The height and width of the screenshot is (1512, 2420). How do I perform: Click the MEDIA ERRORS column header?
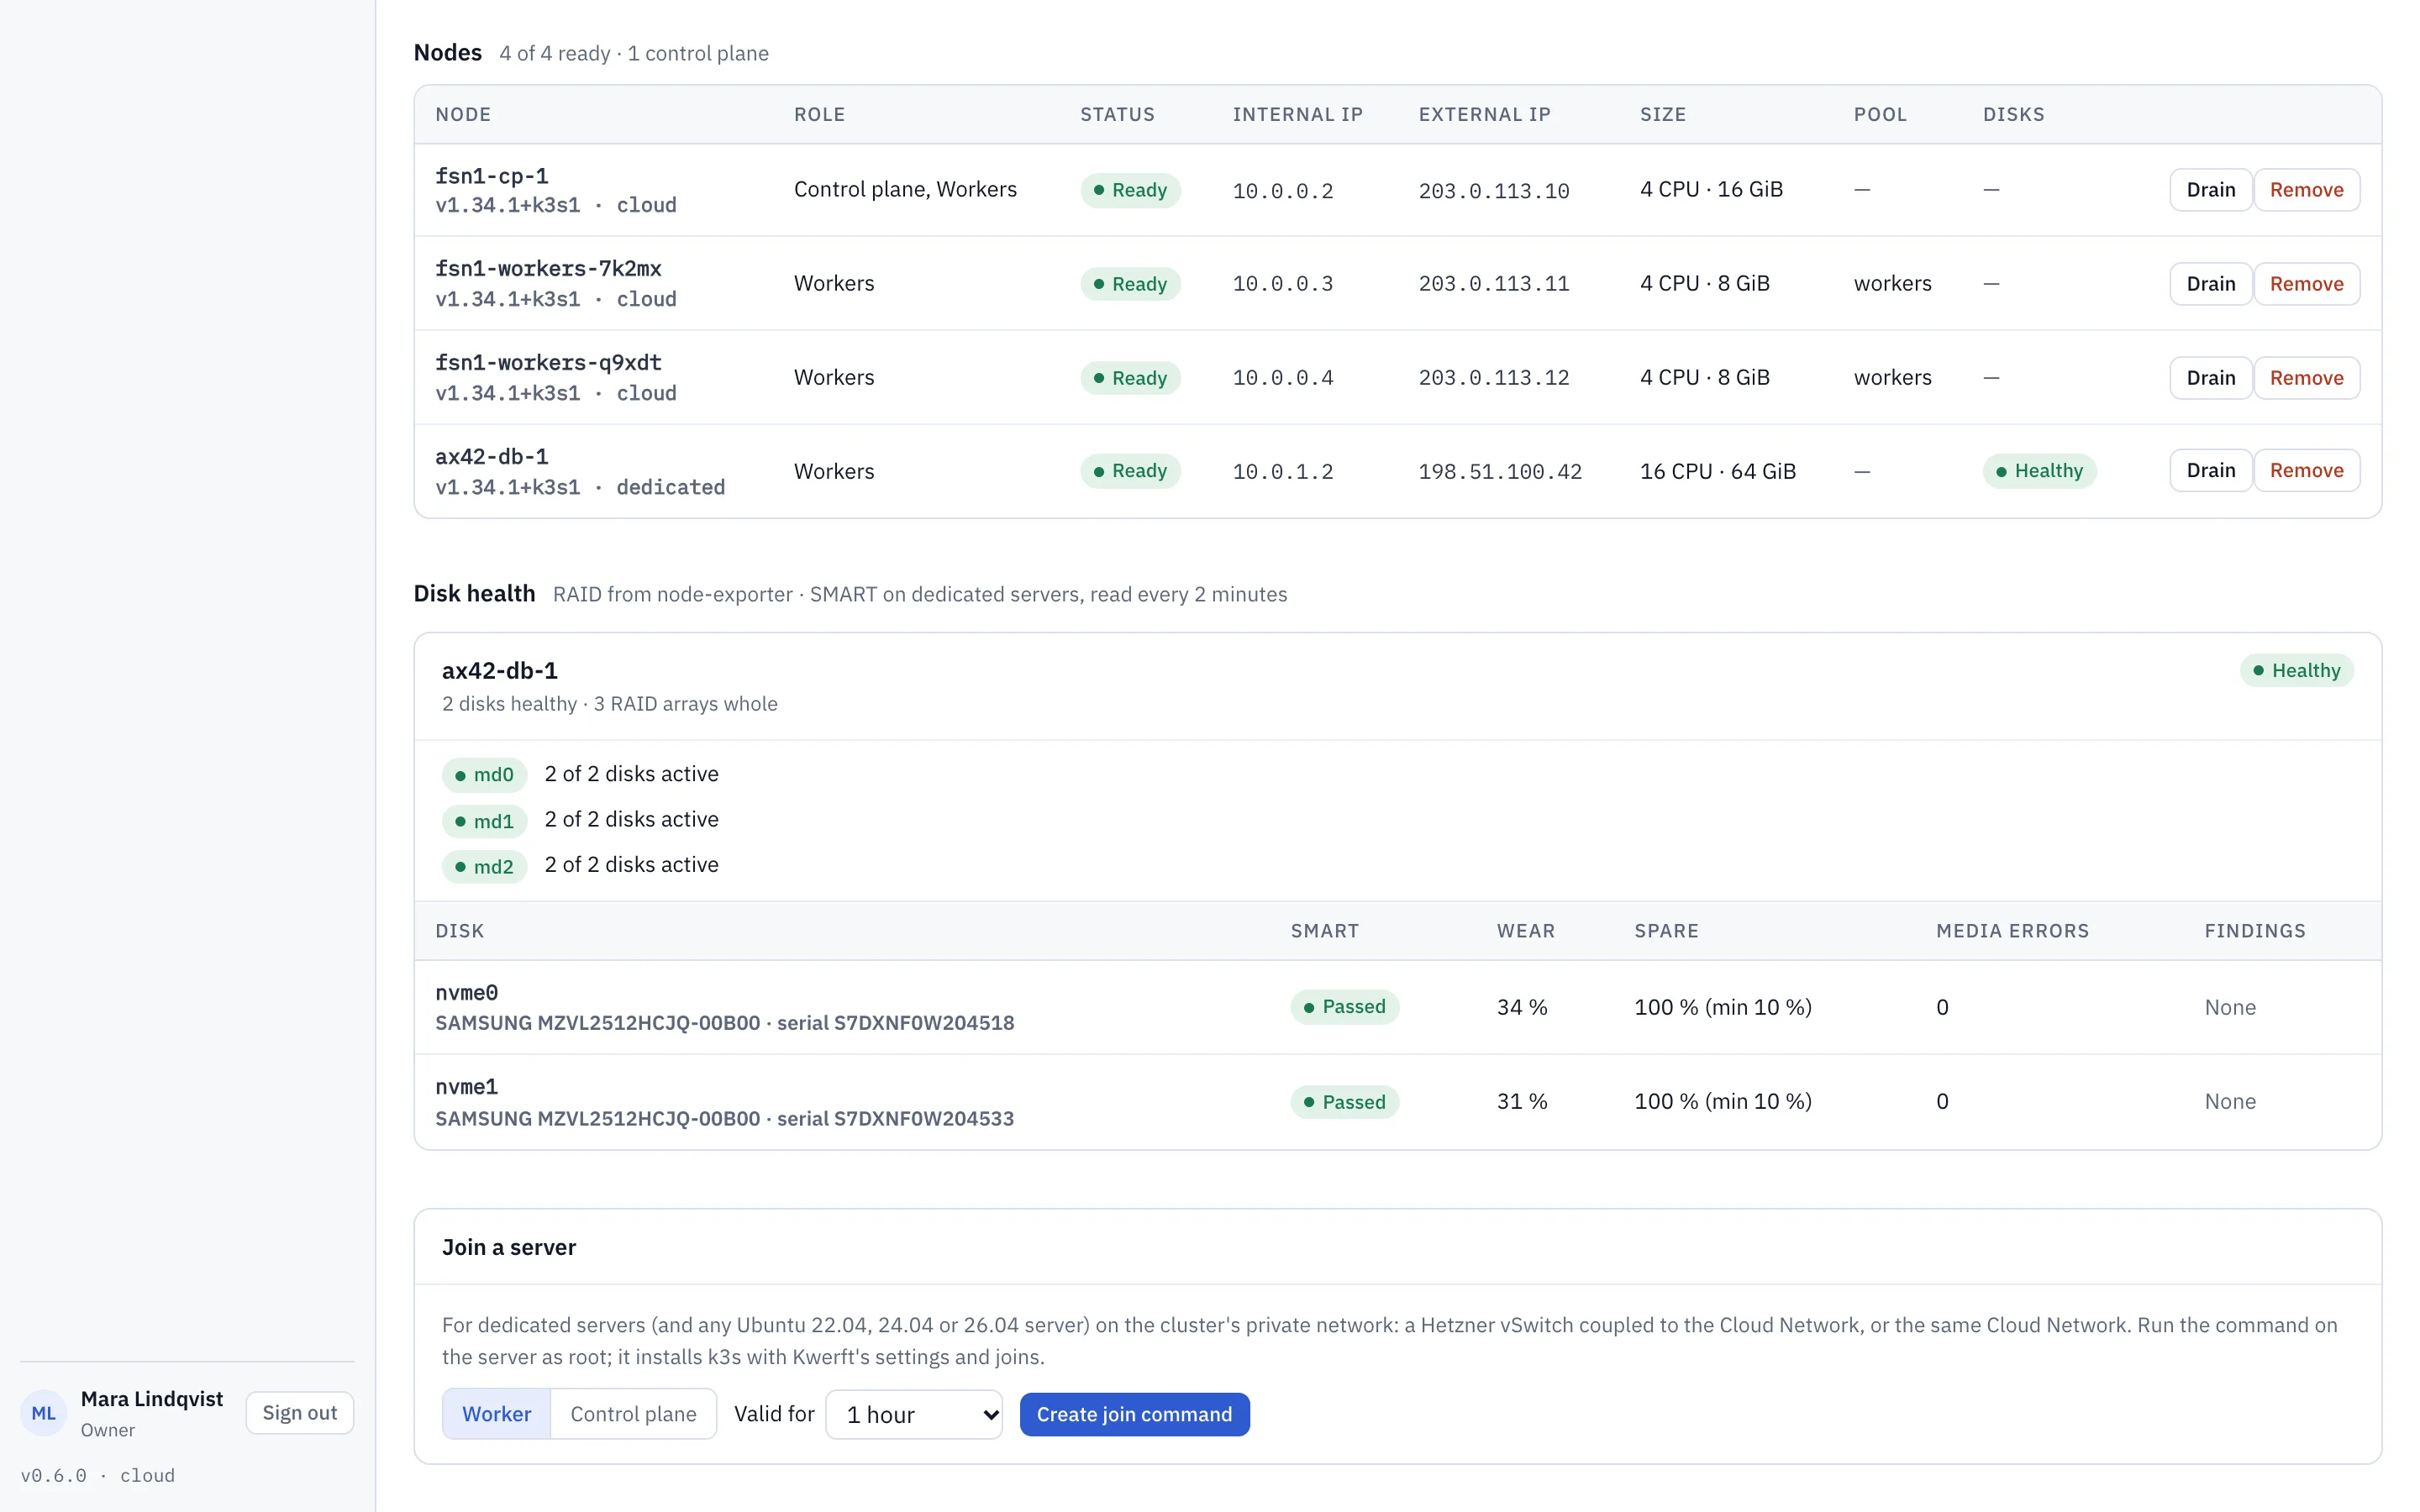click(x=2013, y=931)
